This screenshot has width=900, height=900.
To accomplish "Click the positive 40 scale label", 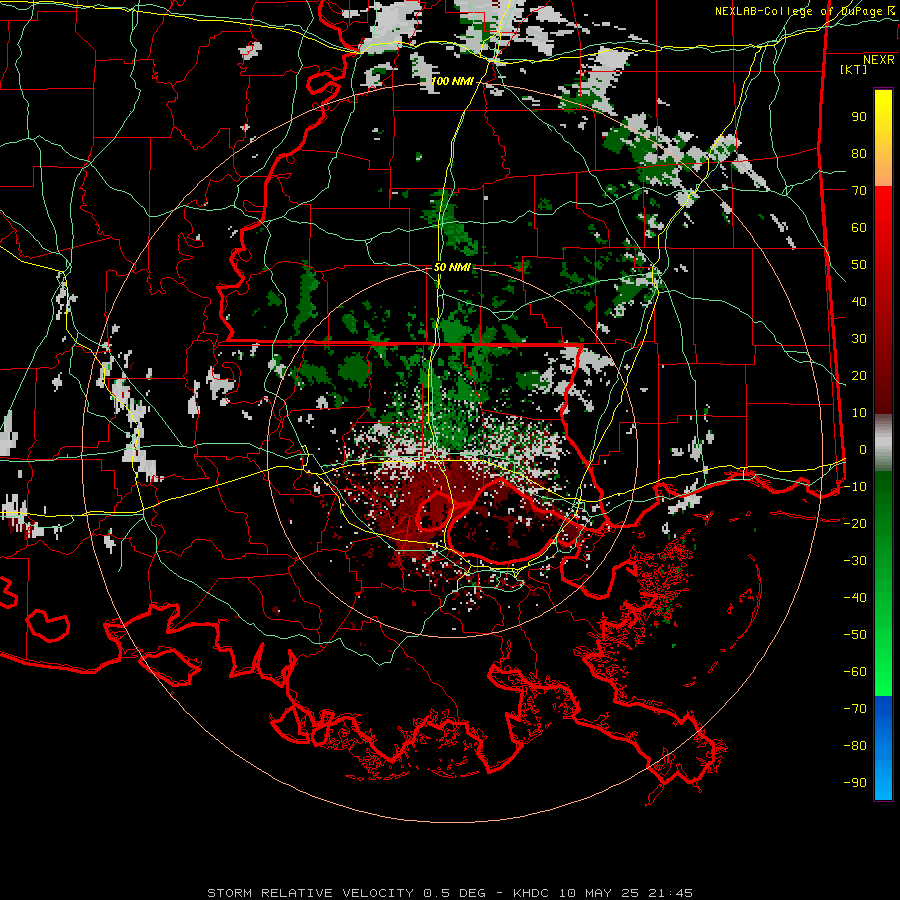I will 859,302.
